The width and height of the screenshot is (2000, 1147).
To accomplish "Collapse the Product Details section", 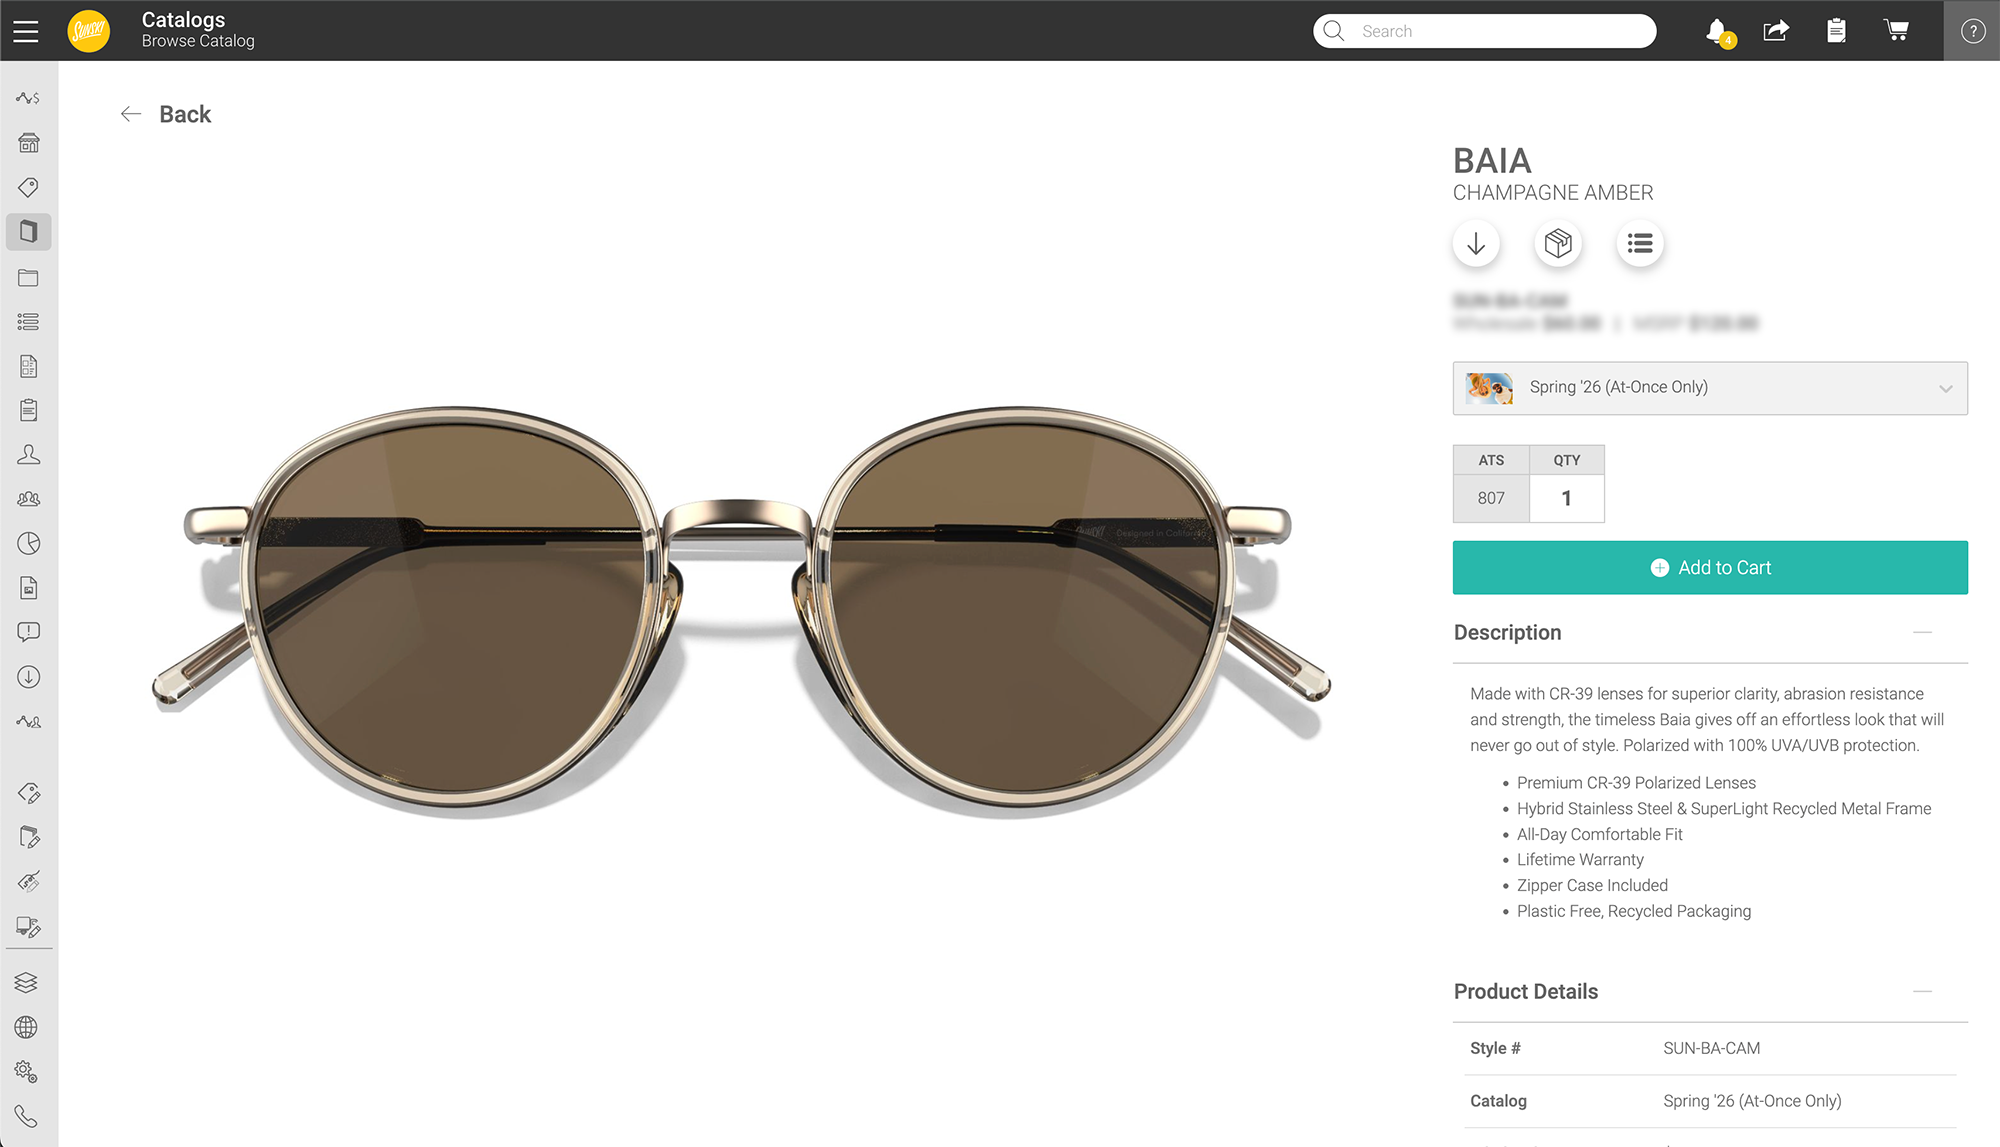I will [1923, 991].
